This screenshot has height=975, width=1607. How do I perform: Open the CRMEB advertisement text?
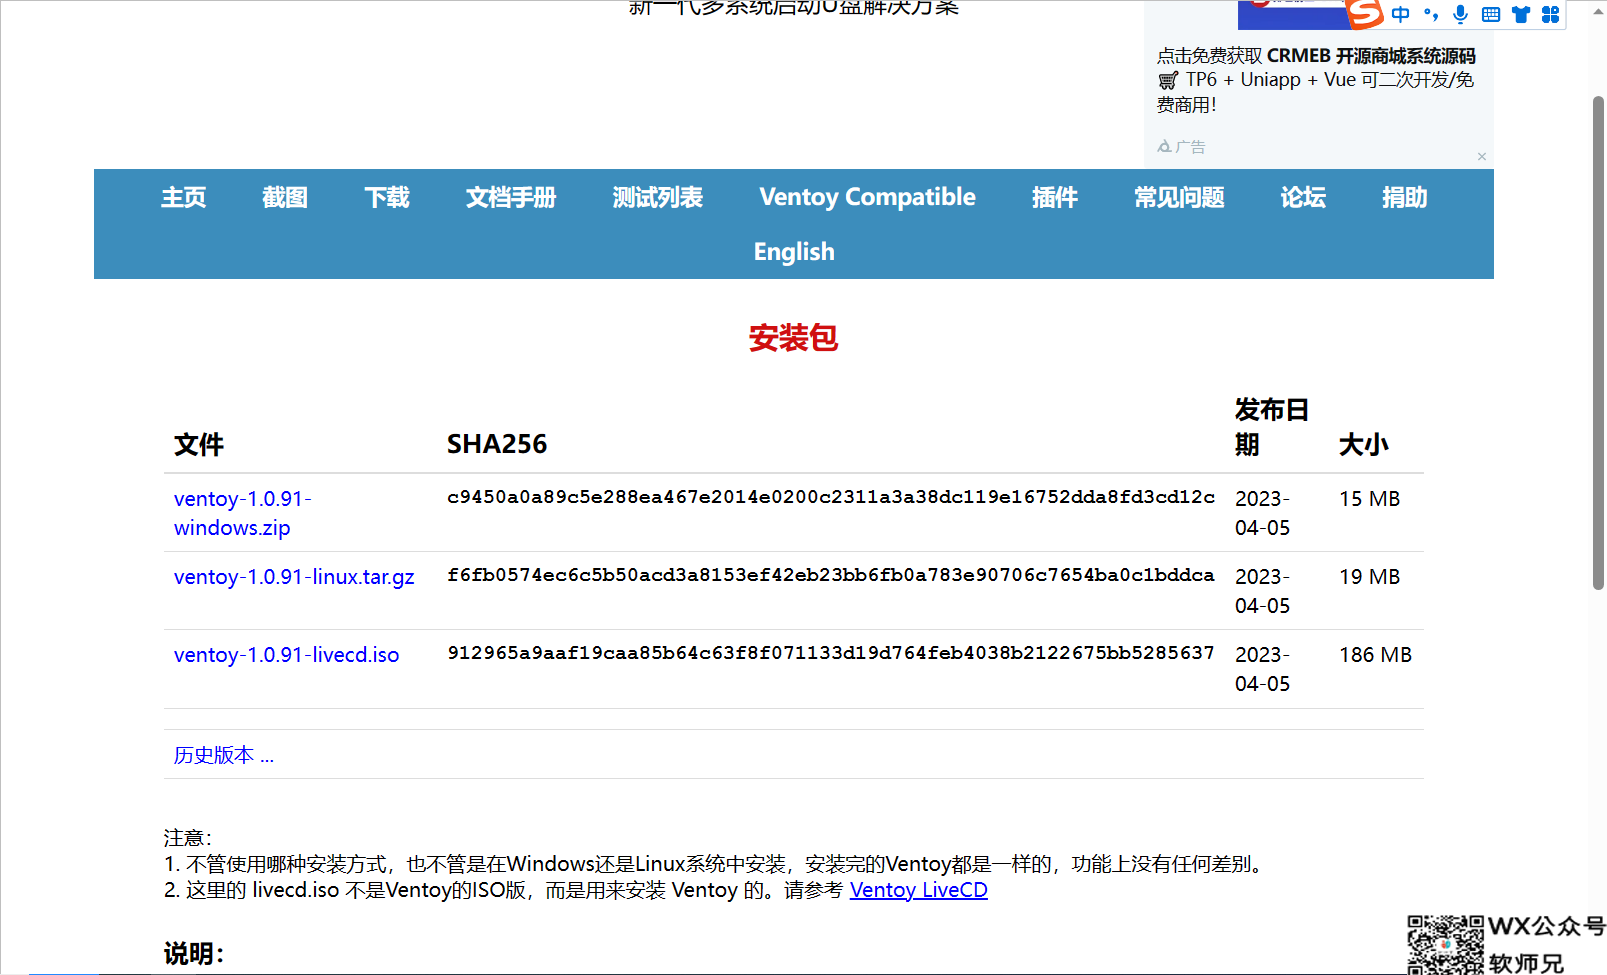[x=1316, y=80]
